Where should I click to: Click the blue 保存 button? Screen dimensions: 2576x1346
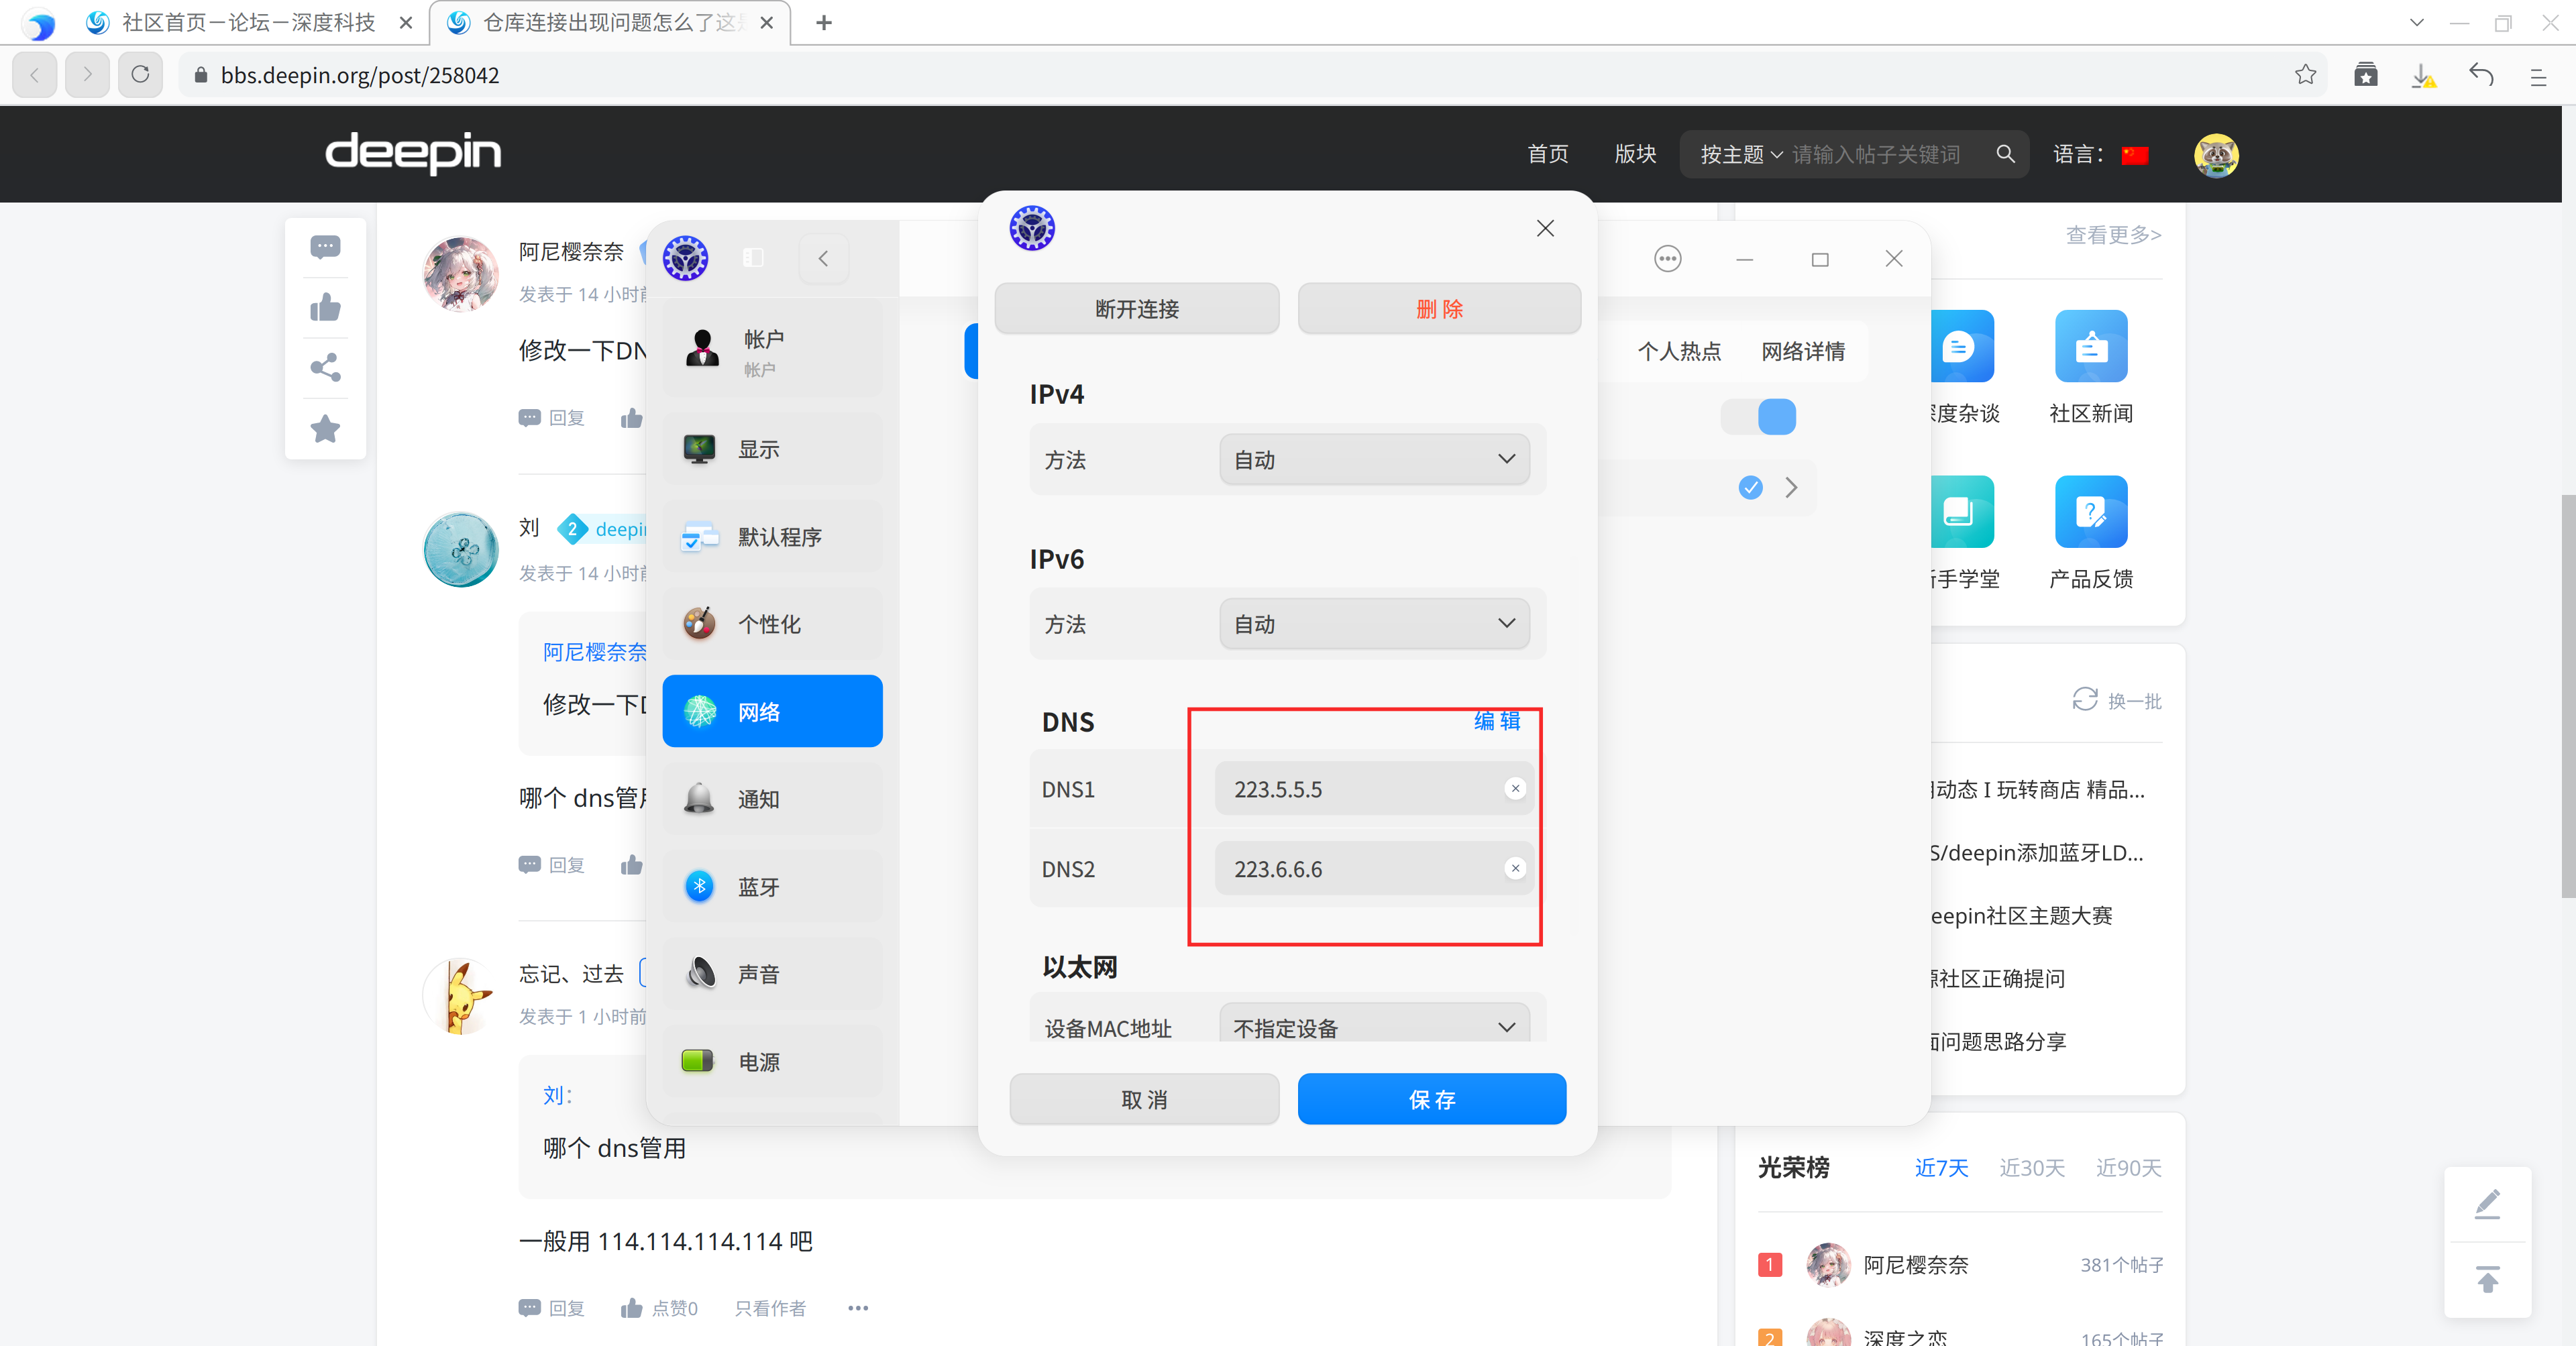(x=1431, y=1100)
